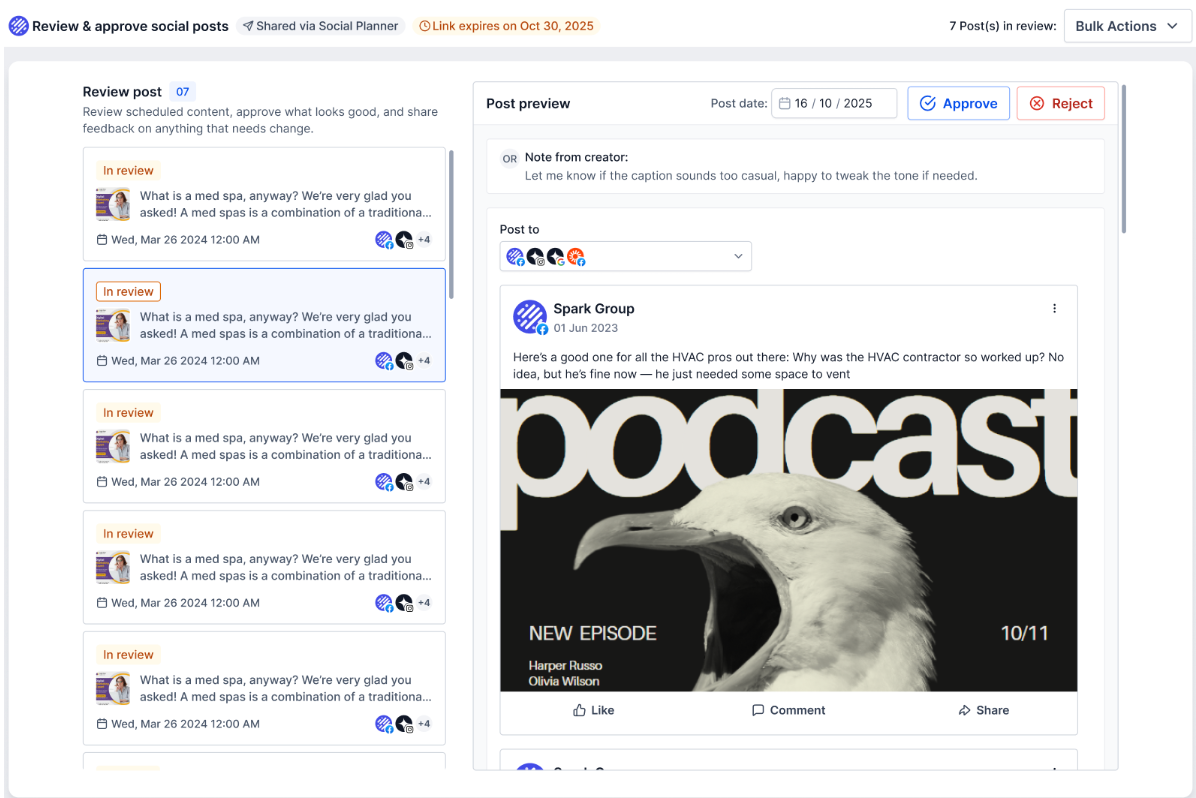This screenshot has height=798, width=1196.
Task: Click the 01 Jun 2023 post timestamp
Action: coord(585,328)
